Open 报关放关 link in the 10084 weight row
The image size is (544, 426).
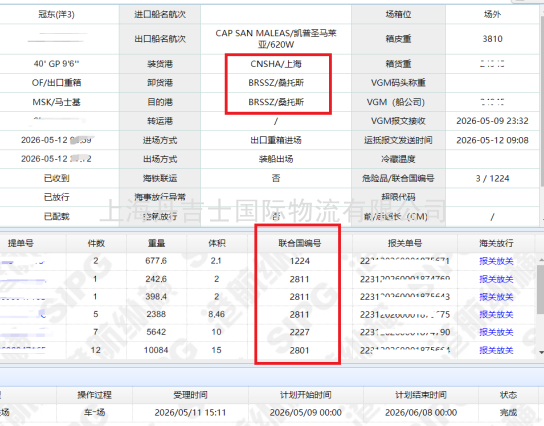pyautogui.click(x=496, y=350)
